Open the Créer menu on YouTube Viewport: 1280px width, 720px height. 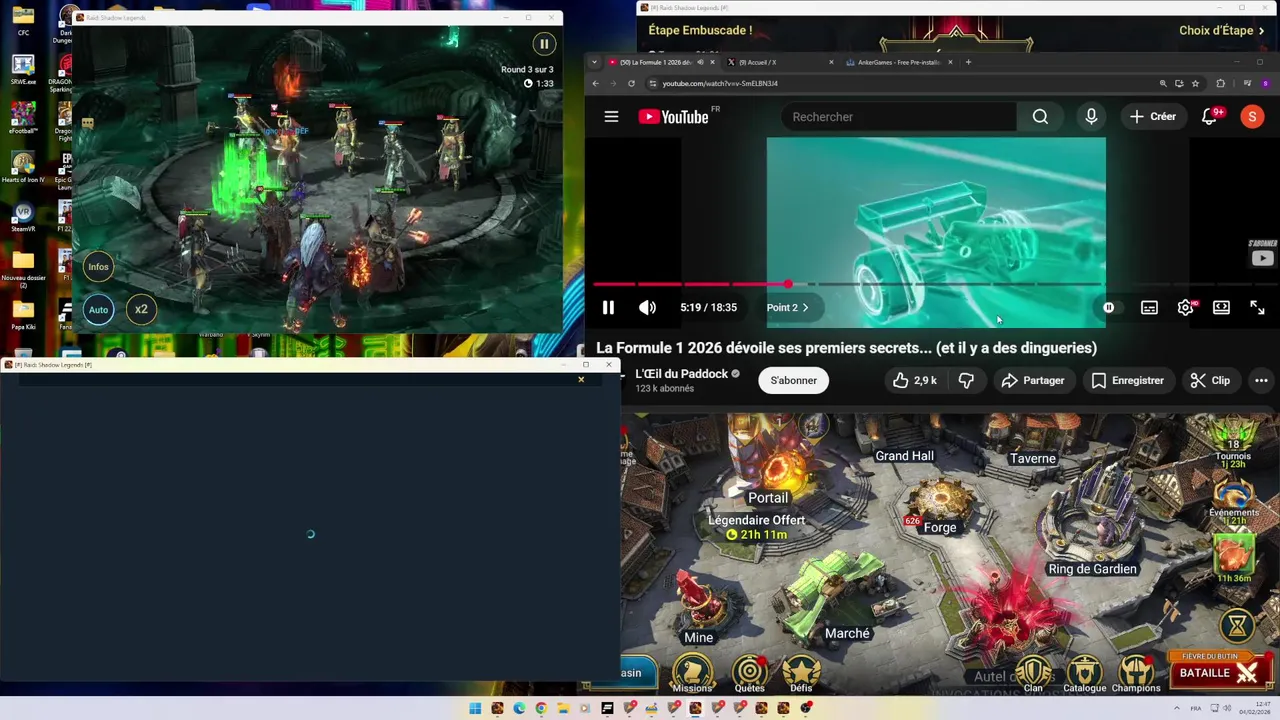(1153, 117)
